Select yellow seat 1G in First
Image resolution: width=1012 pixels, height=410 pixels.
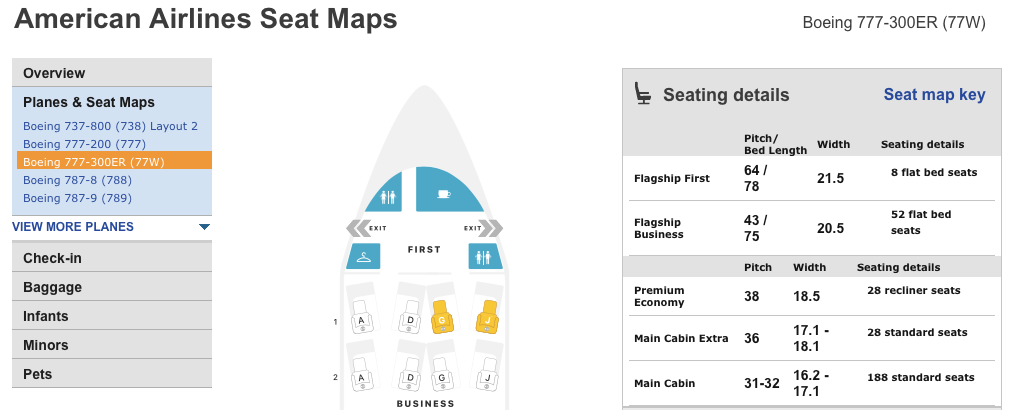pyautogui.click(x=441, y=316)
